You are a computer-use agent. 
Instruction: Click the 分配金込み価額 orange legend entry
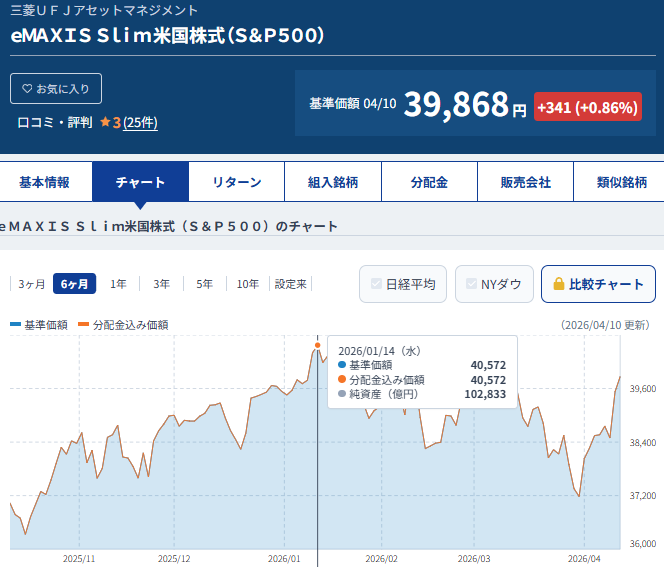pyautogui.click(x=123, y=325)
